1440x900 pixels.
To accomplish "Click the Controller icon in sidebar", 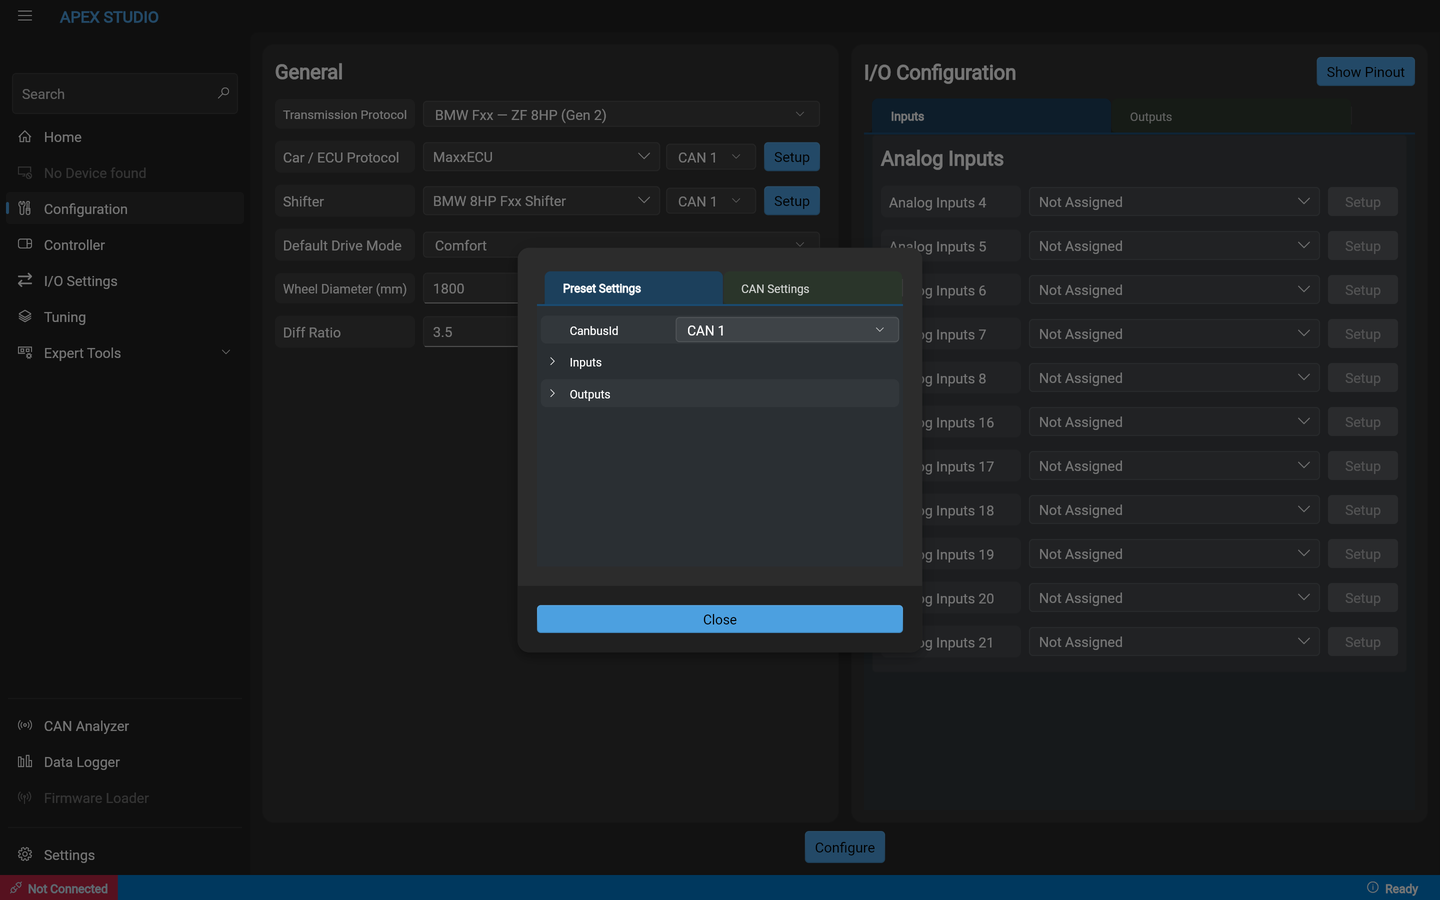I will [x=25, y=245].
